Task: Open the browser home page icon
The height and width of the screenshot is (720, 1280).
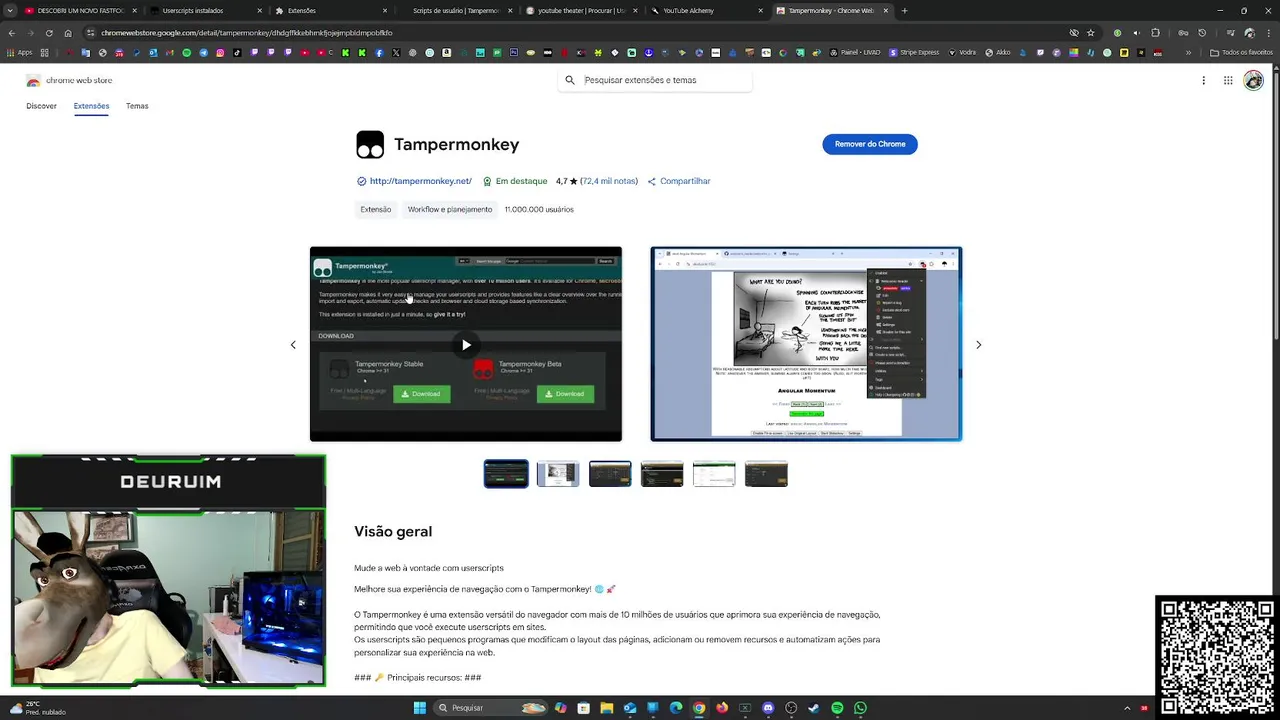Action: coord(68,33)
